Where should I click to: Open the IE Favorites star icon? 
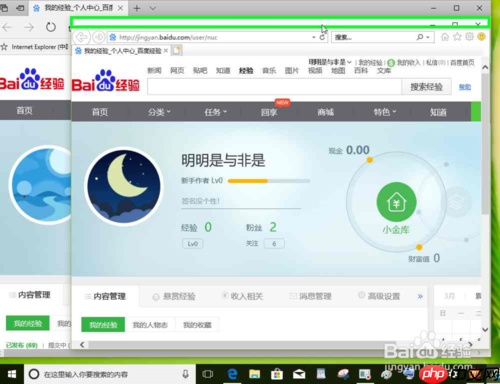click(x=457, y=37)
